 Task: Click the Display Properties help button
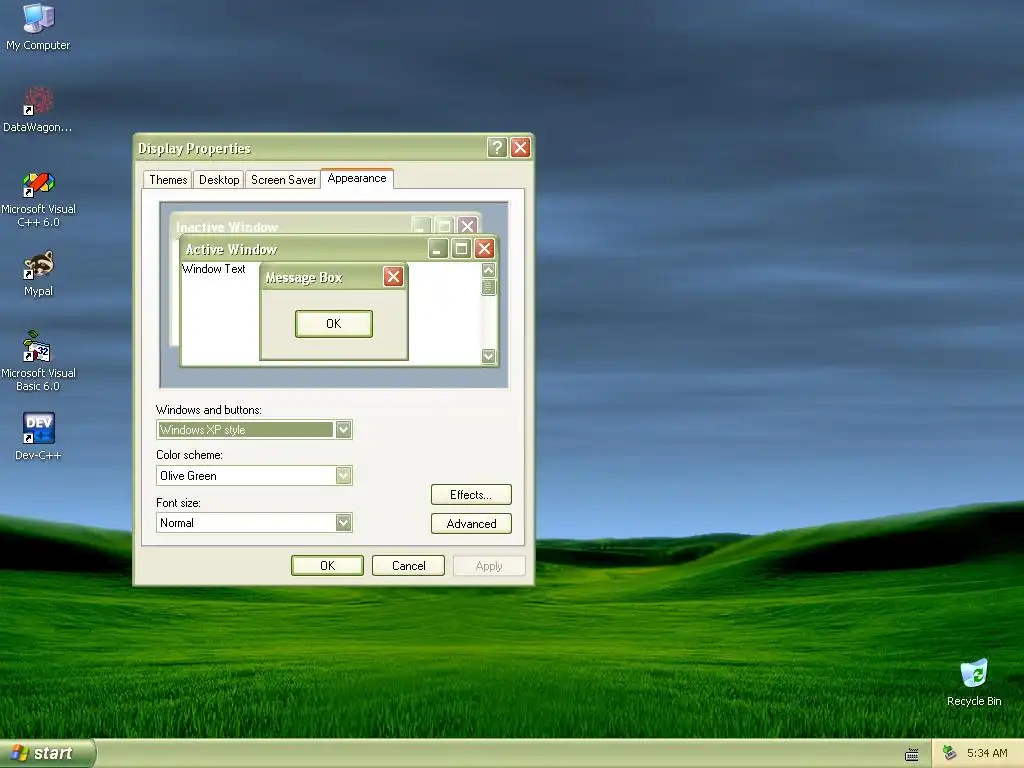[497, 148]
